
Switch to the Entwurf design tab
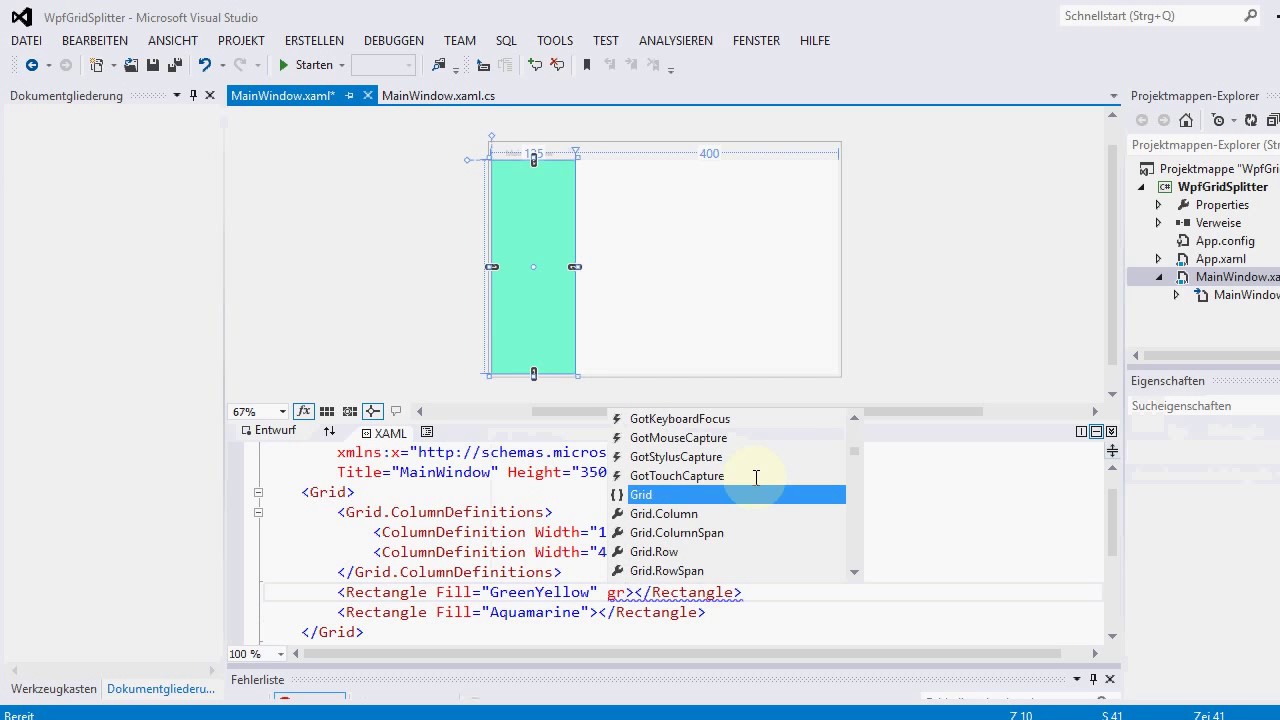click(x=268, y=430)
